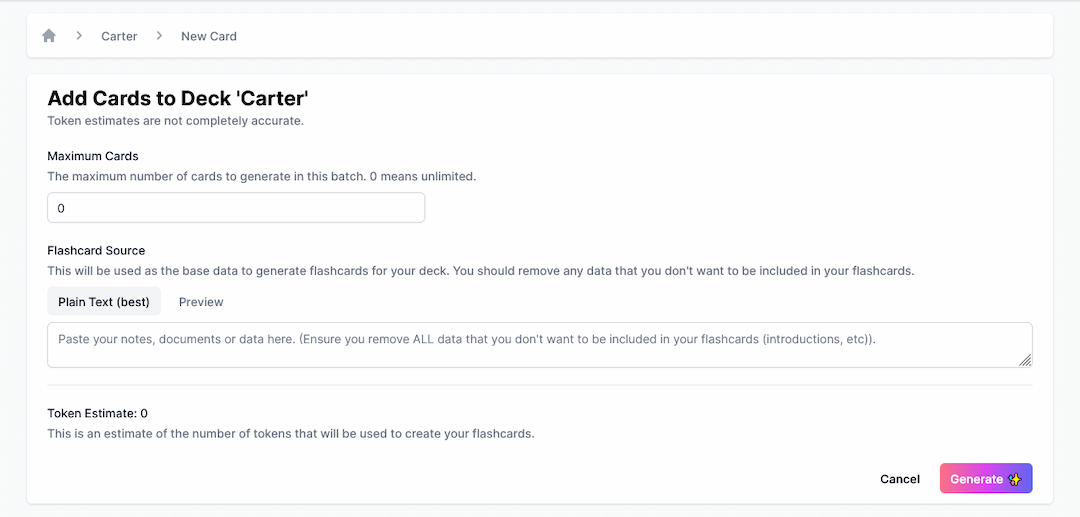Click the Maximum Cards label

click(93, 156)
